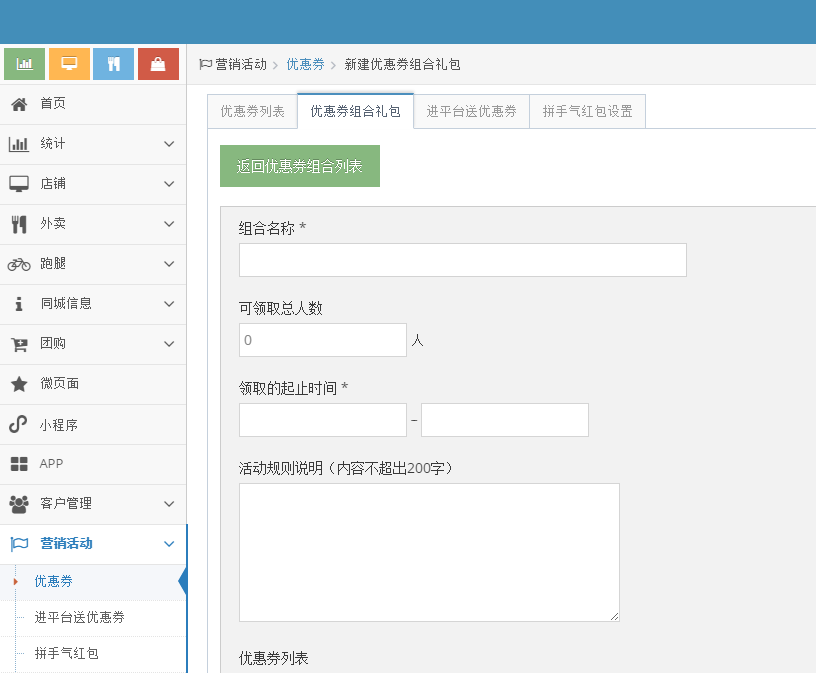This screenshot has width=816, height=673.
Task: Click the 小程序 mini-program icon
Action: [18, 424]
